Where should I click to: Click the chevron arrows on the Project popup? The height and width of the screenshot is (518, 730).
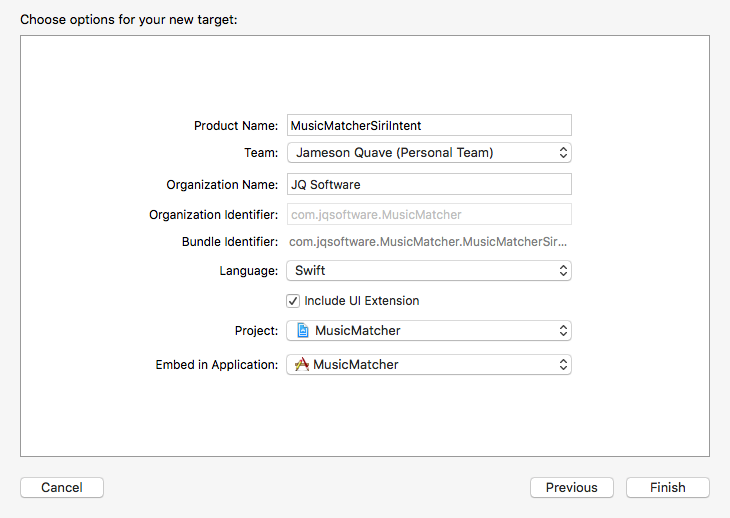[563, 331]
